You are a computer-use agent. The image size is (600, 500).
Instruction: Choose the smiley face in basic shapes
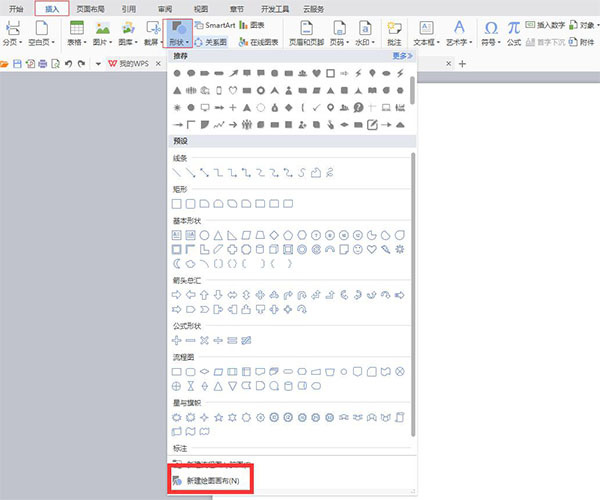pyautogui.click(x=358, y=249)
